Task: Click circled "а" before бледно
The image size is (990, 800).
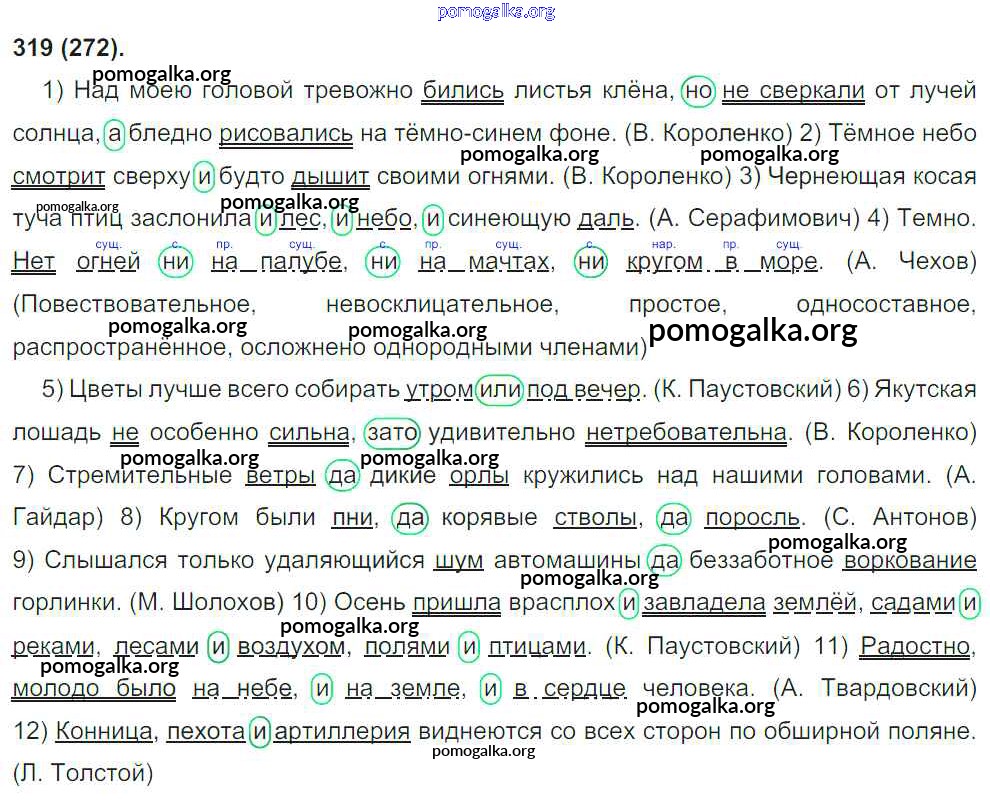Action: 115,133
